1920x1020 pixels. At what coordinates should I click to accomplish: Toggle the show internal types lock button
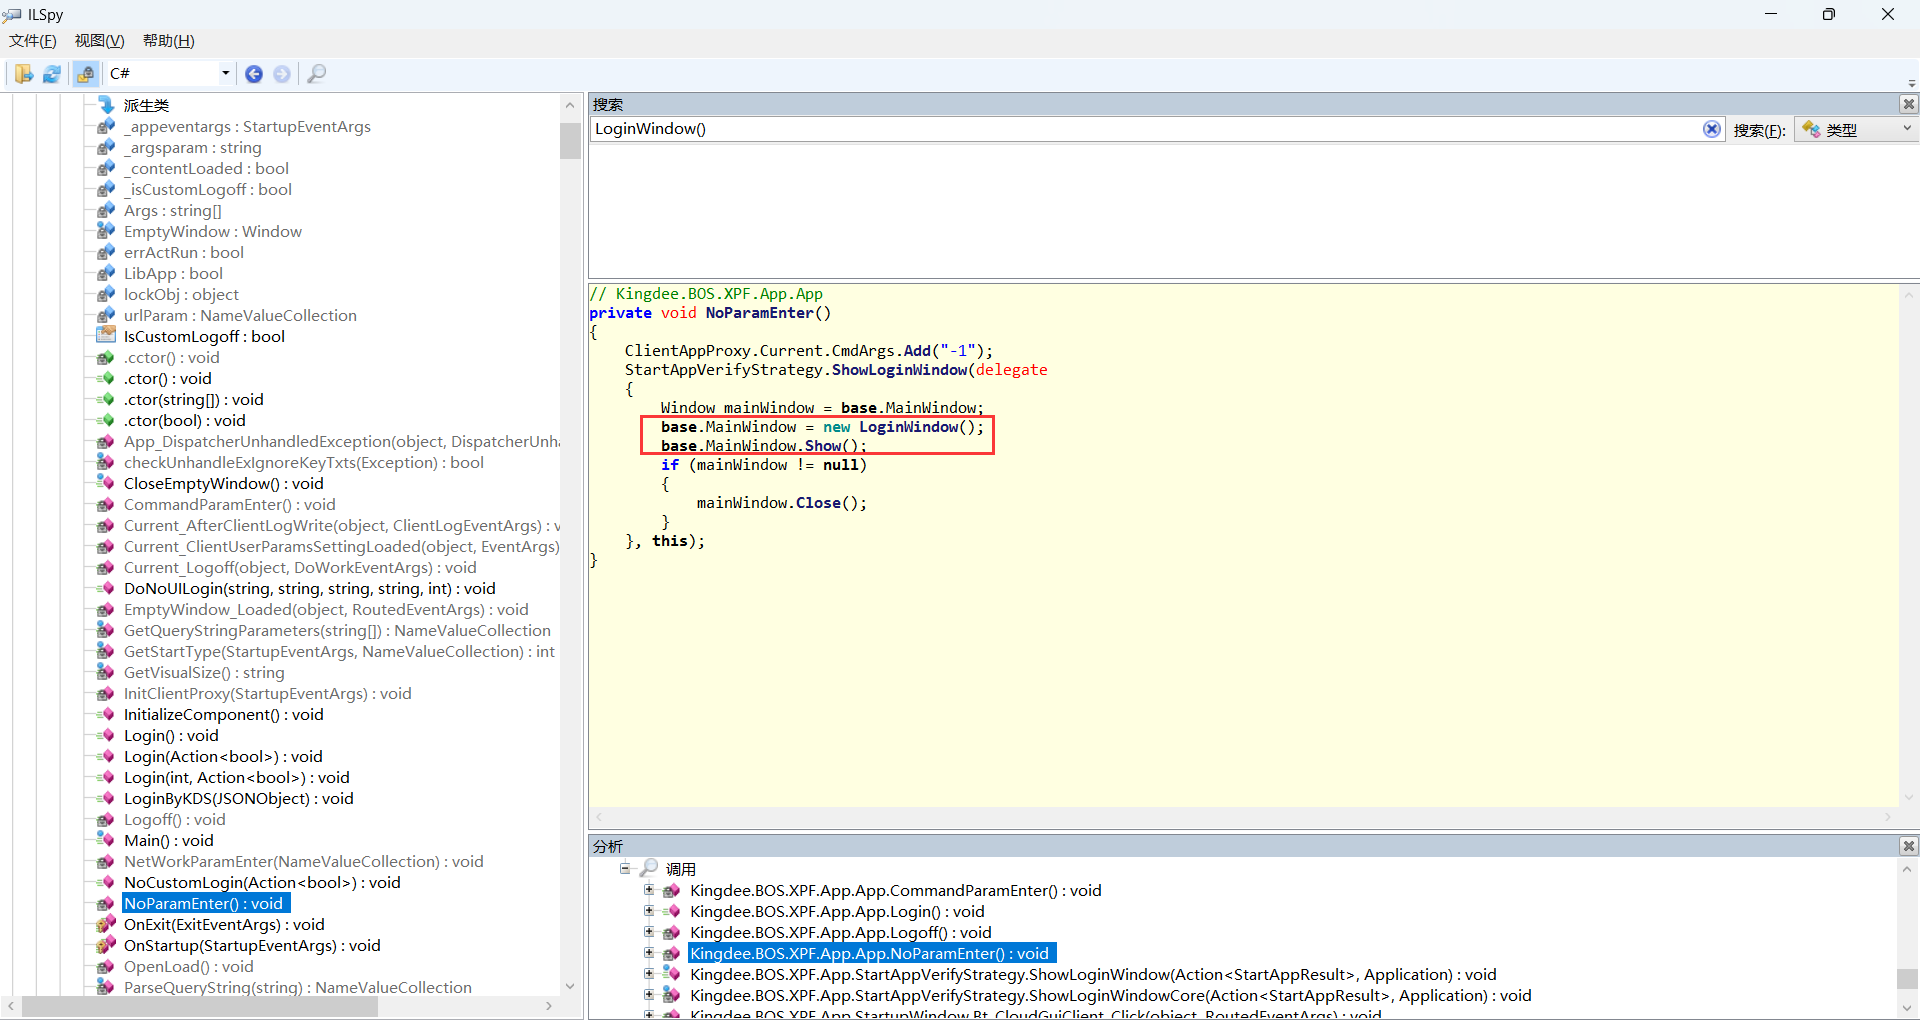86,74
